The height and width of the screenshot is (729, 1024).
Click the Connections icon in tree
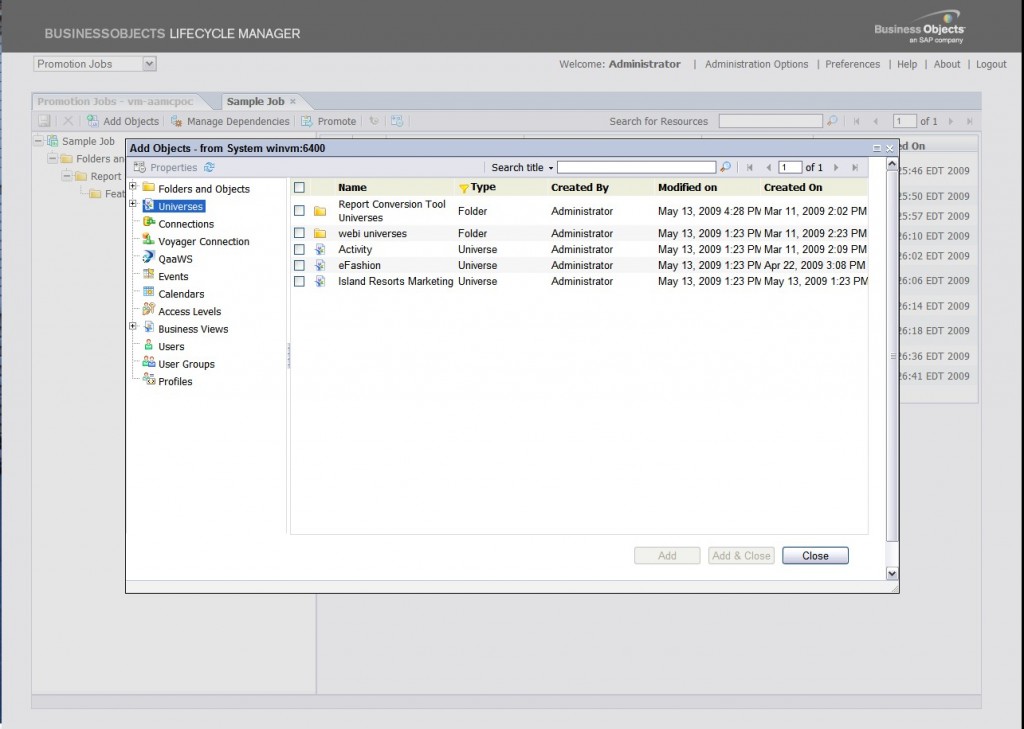coord(148,223)
